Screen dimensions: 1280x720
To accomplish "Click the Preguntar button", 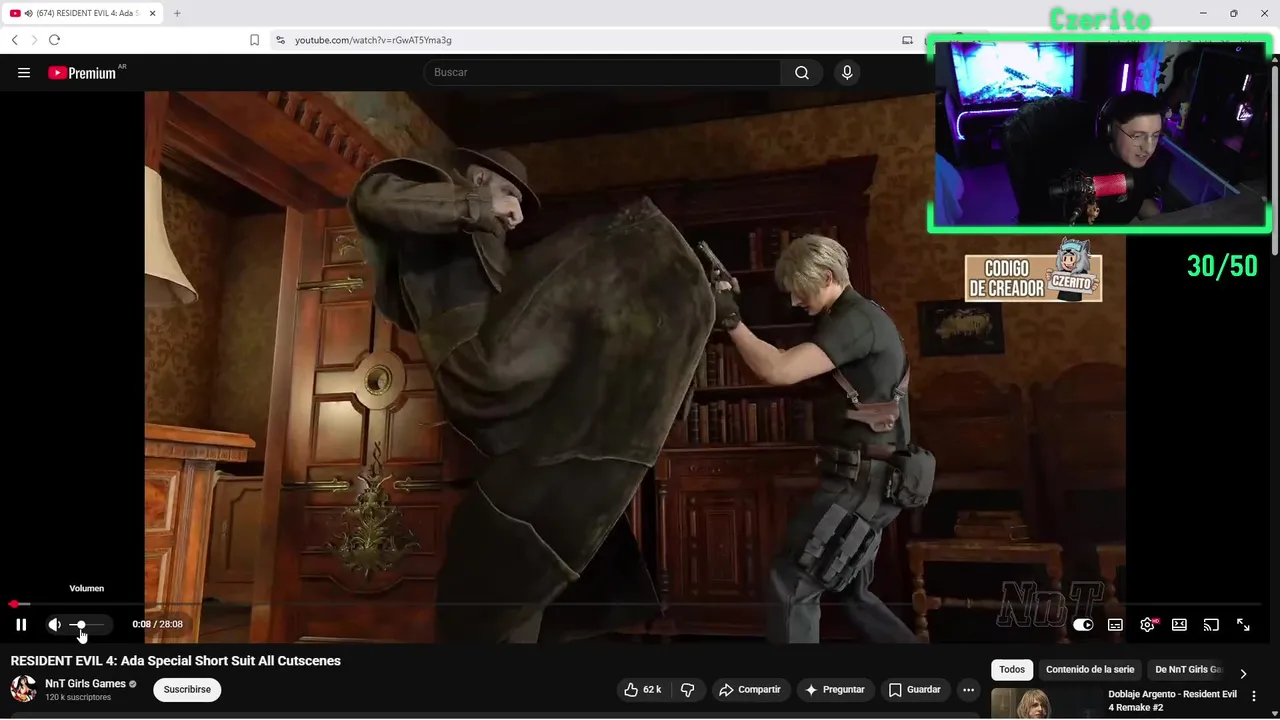I will click(835, 689).
